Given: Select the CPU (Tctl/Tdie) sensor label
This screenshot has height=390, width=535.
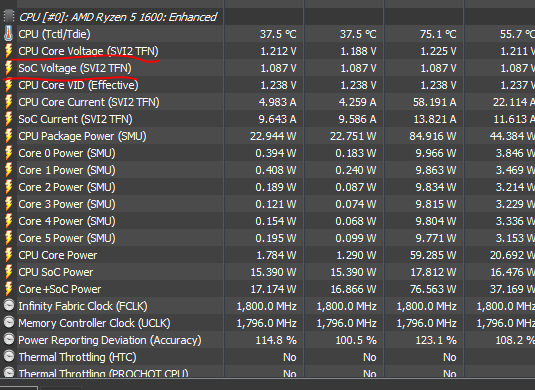Looking at the screenshot, I should tap(55, 34).
